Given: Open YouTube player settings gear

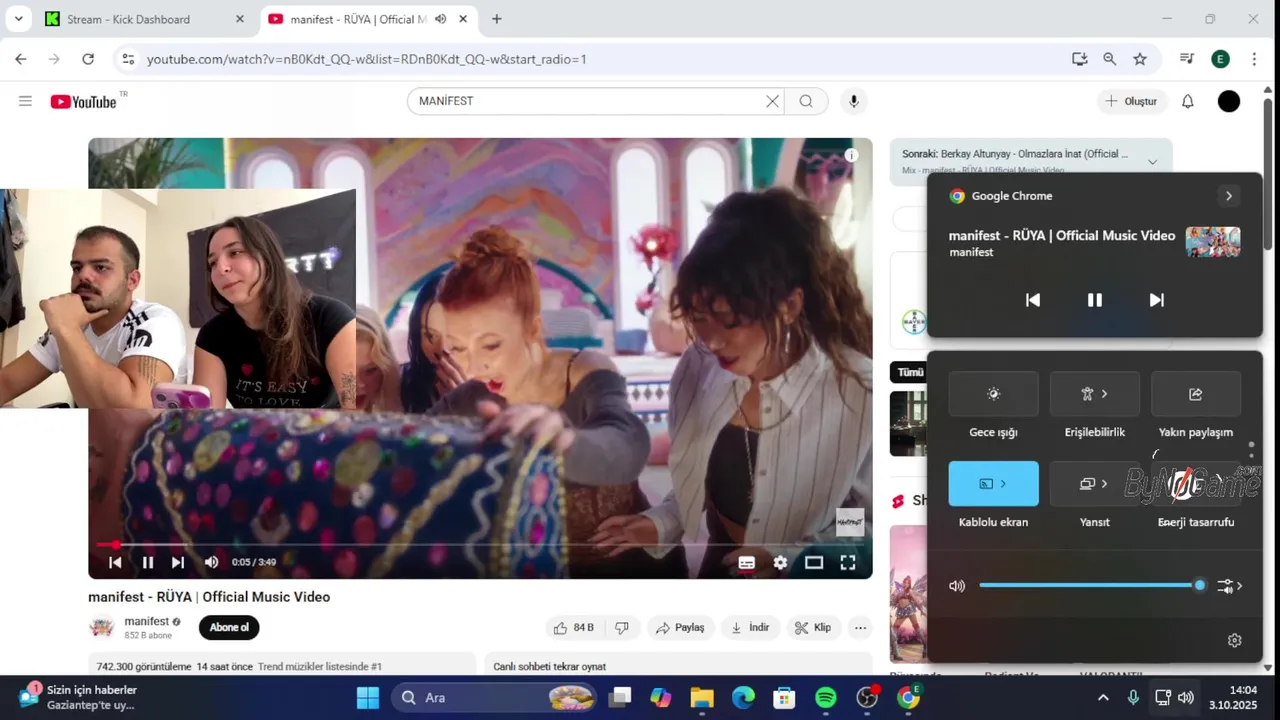Looking at the screenshot, I should pos(780,562).
